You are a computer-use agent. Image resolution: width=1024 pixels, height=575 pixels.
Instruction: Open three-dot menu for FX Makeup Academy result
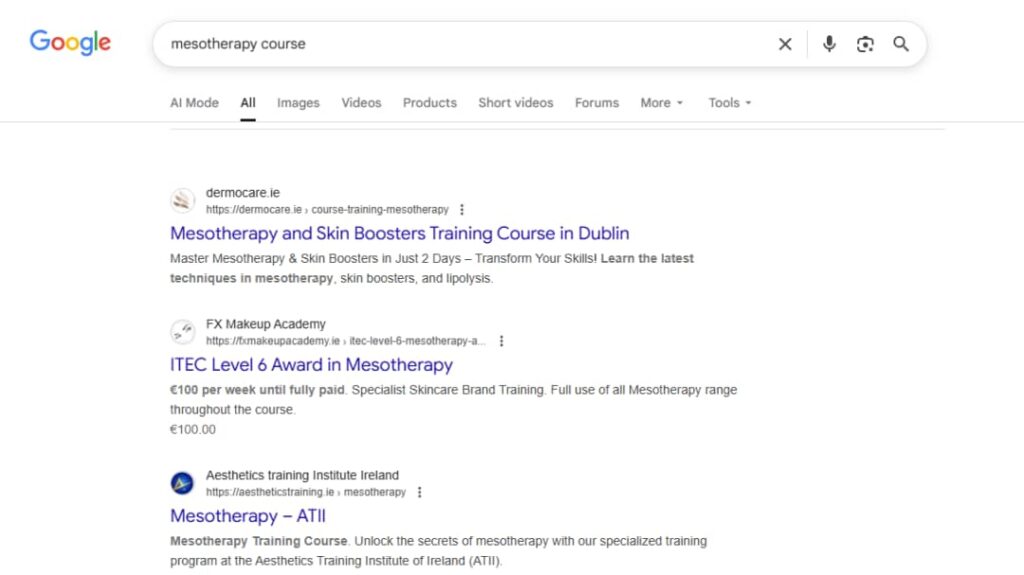[x=501, y=341]
